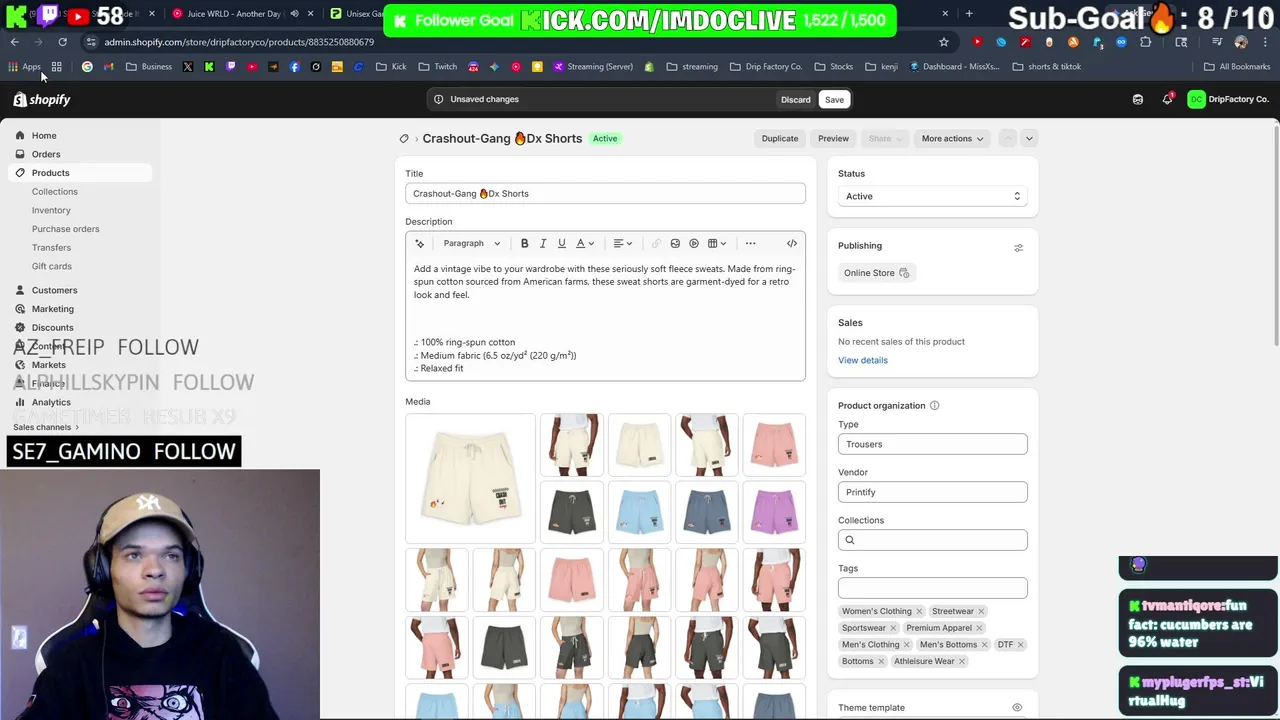
Task: Save the unsaved changes
Action: point(834,99)
